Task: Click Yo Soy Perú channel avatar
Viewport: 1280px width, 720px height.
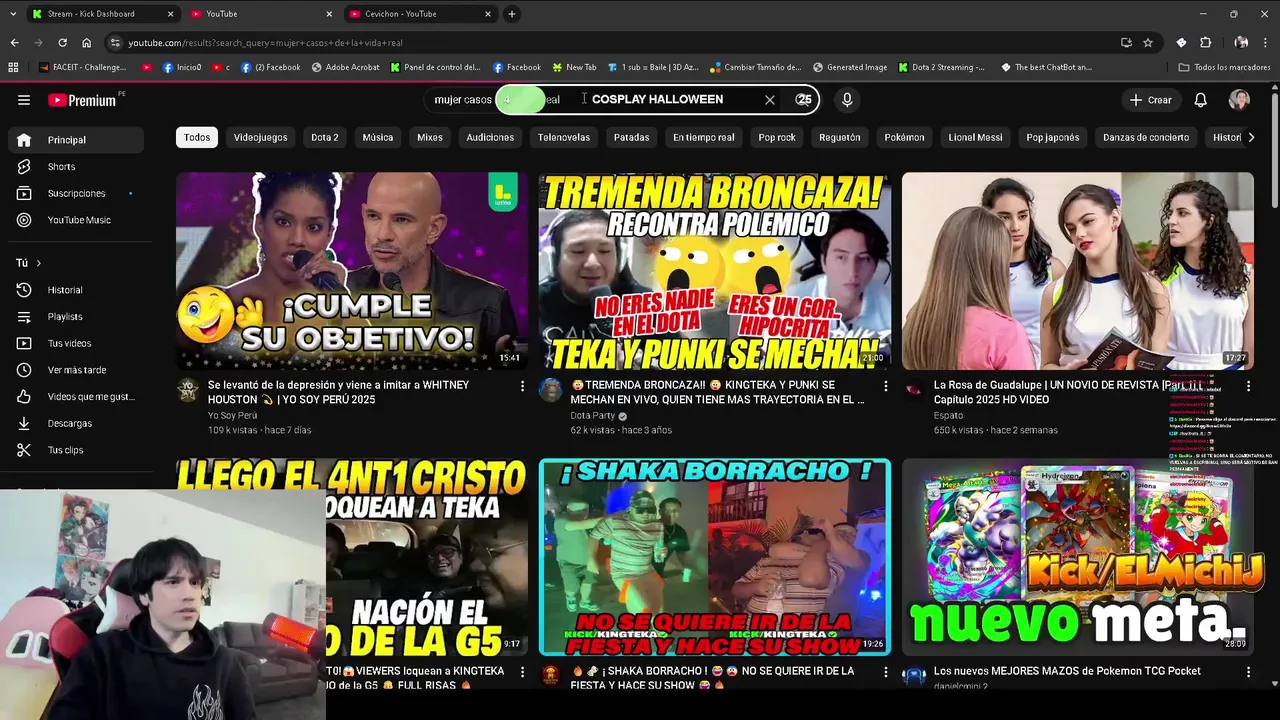Action: point(188,390)
